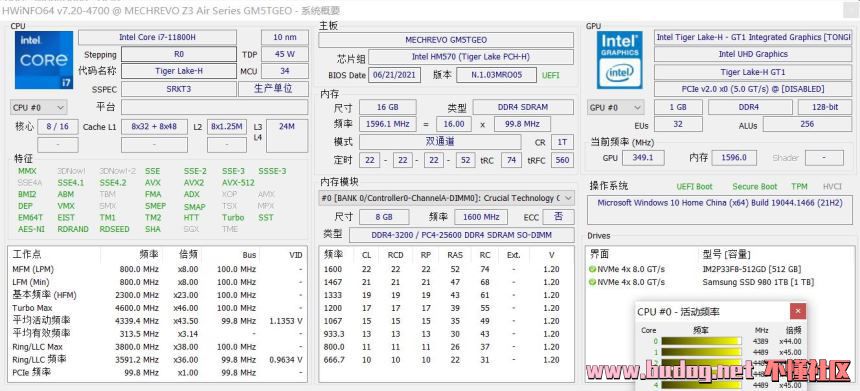Select the MCU value 34
The width and height of the screenshot is (860, 391).
pos(285,71)
